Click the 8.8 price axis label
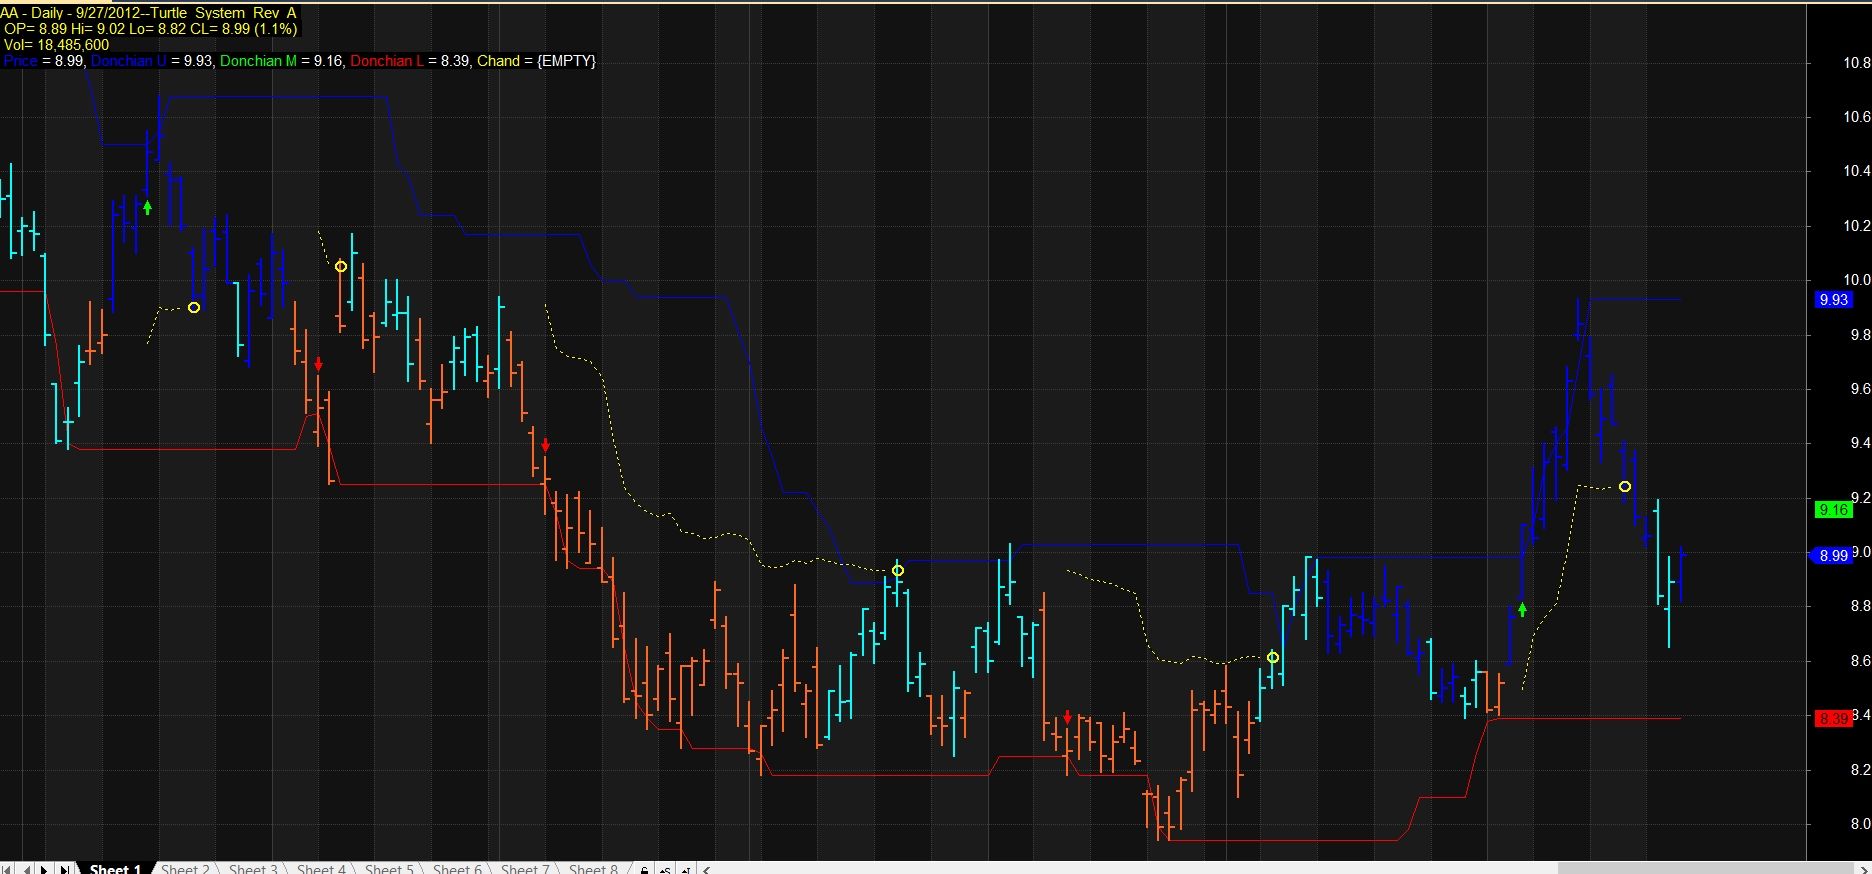This screenshot has height=874, width=1872. [1859, 606]
